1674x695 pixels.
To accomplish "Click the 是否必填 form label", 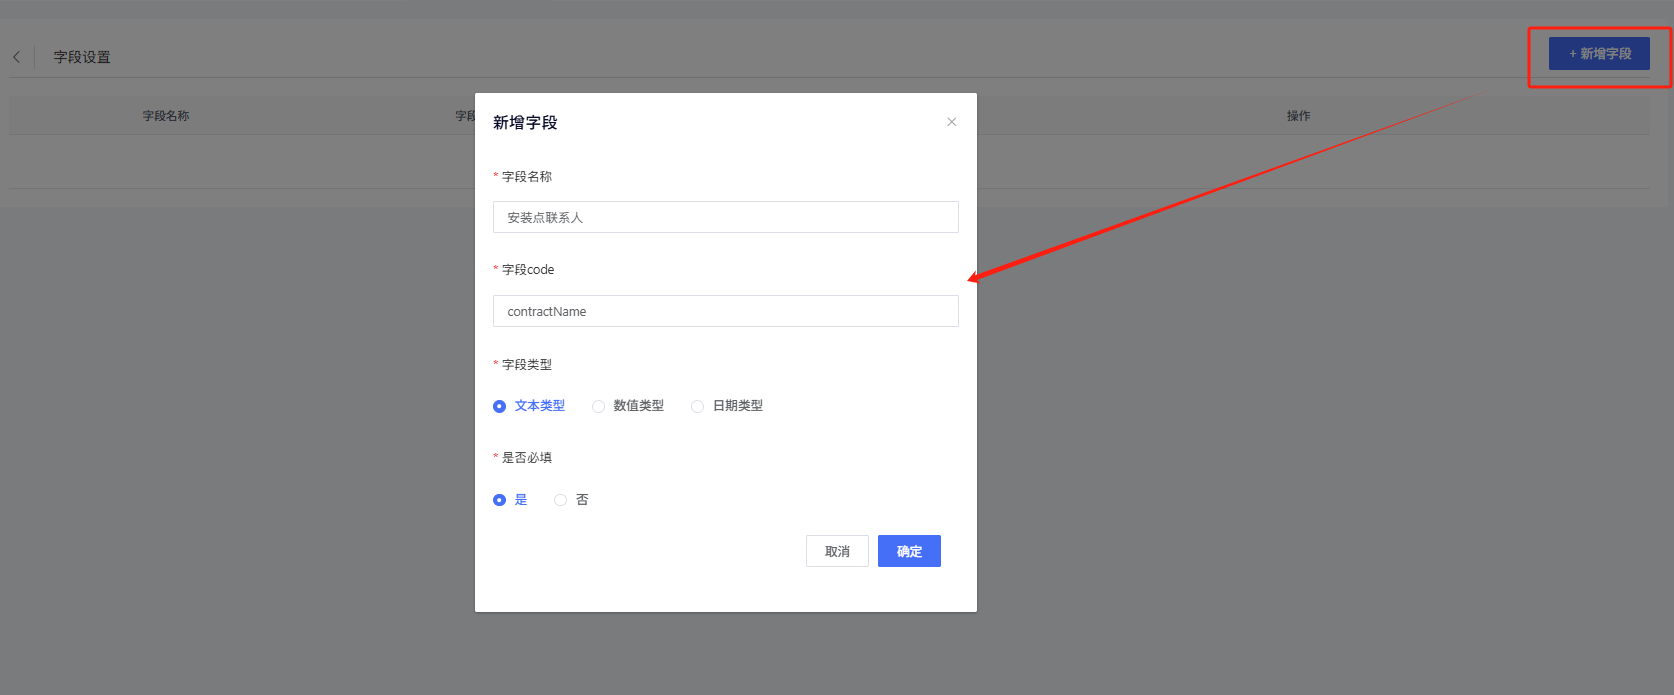I will tap(527, 458).
